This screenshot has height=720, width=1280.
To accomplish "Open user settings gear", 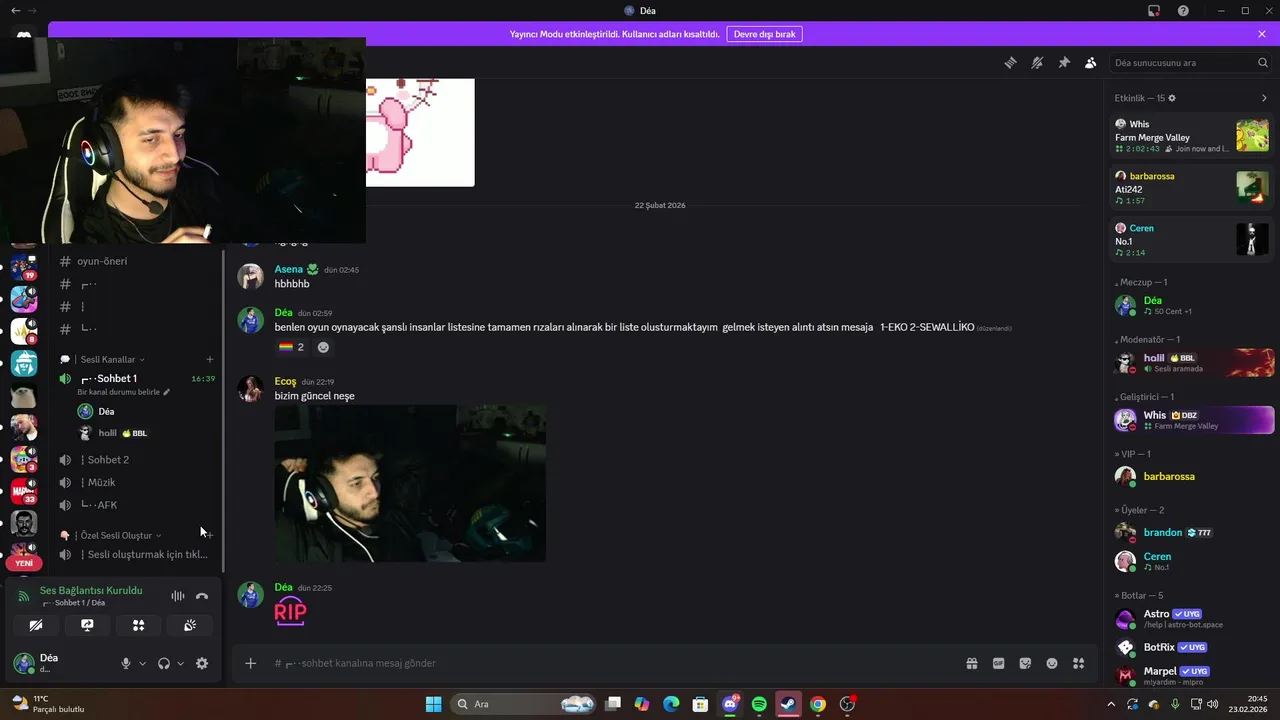I will 202,663.
